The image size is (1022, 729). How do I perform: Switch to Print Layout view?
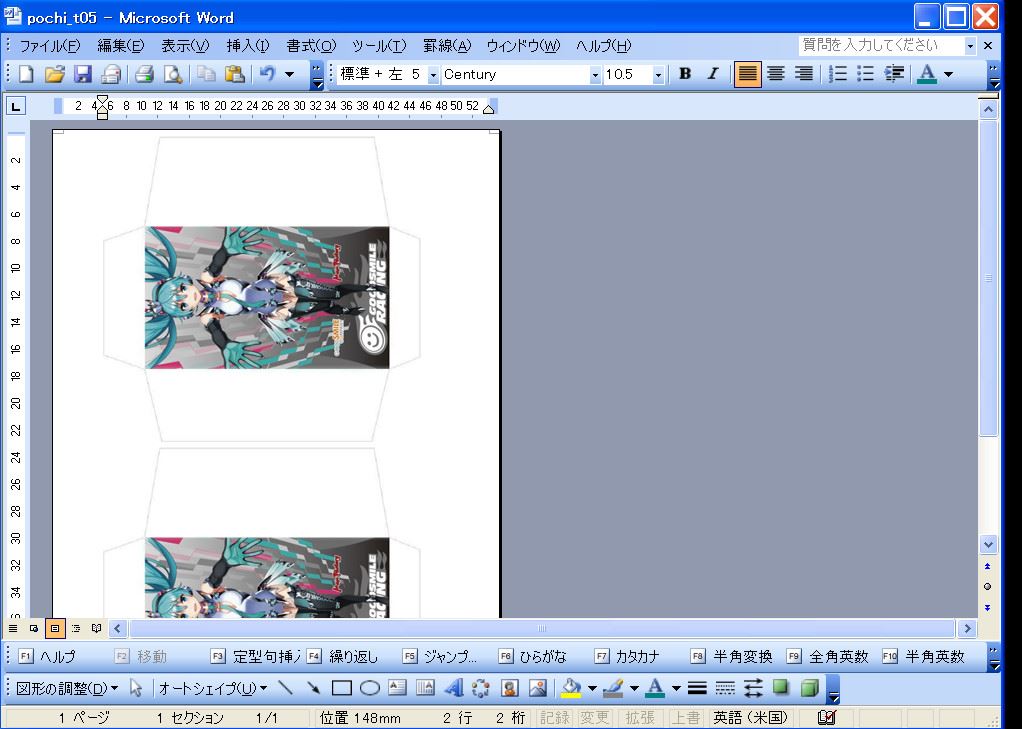(x=55, y=629)
